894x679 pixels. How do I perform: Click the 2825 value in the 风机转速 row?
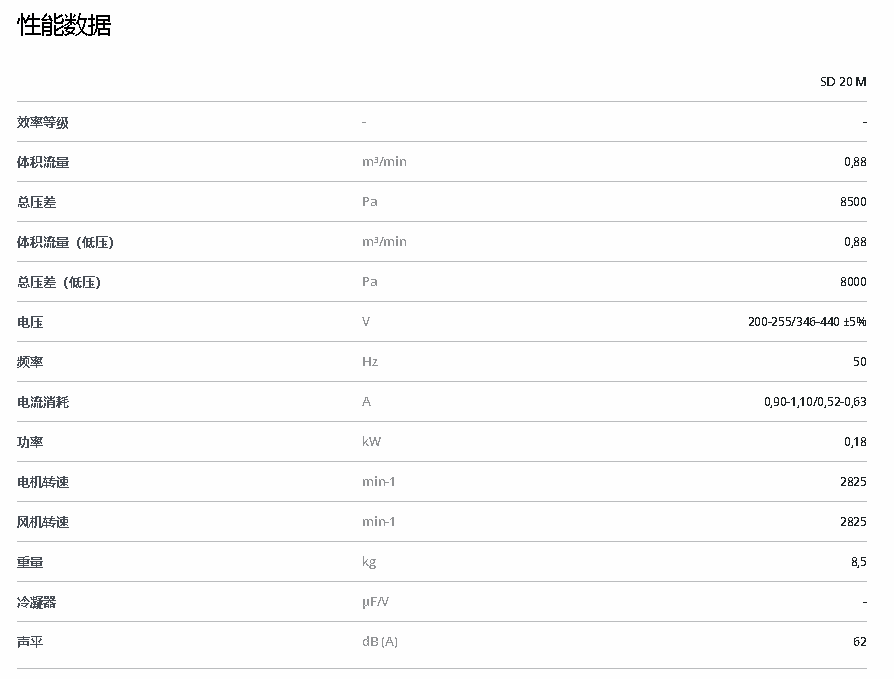[853, 522]
